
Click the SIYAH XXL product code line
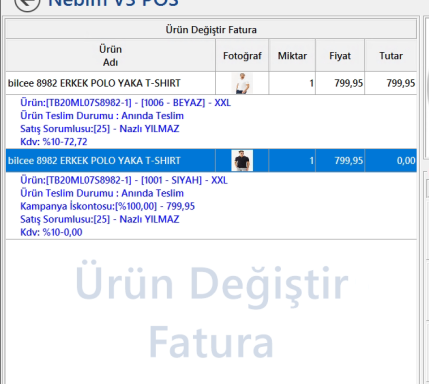click(124, 180)
